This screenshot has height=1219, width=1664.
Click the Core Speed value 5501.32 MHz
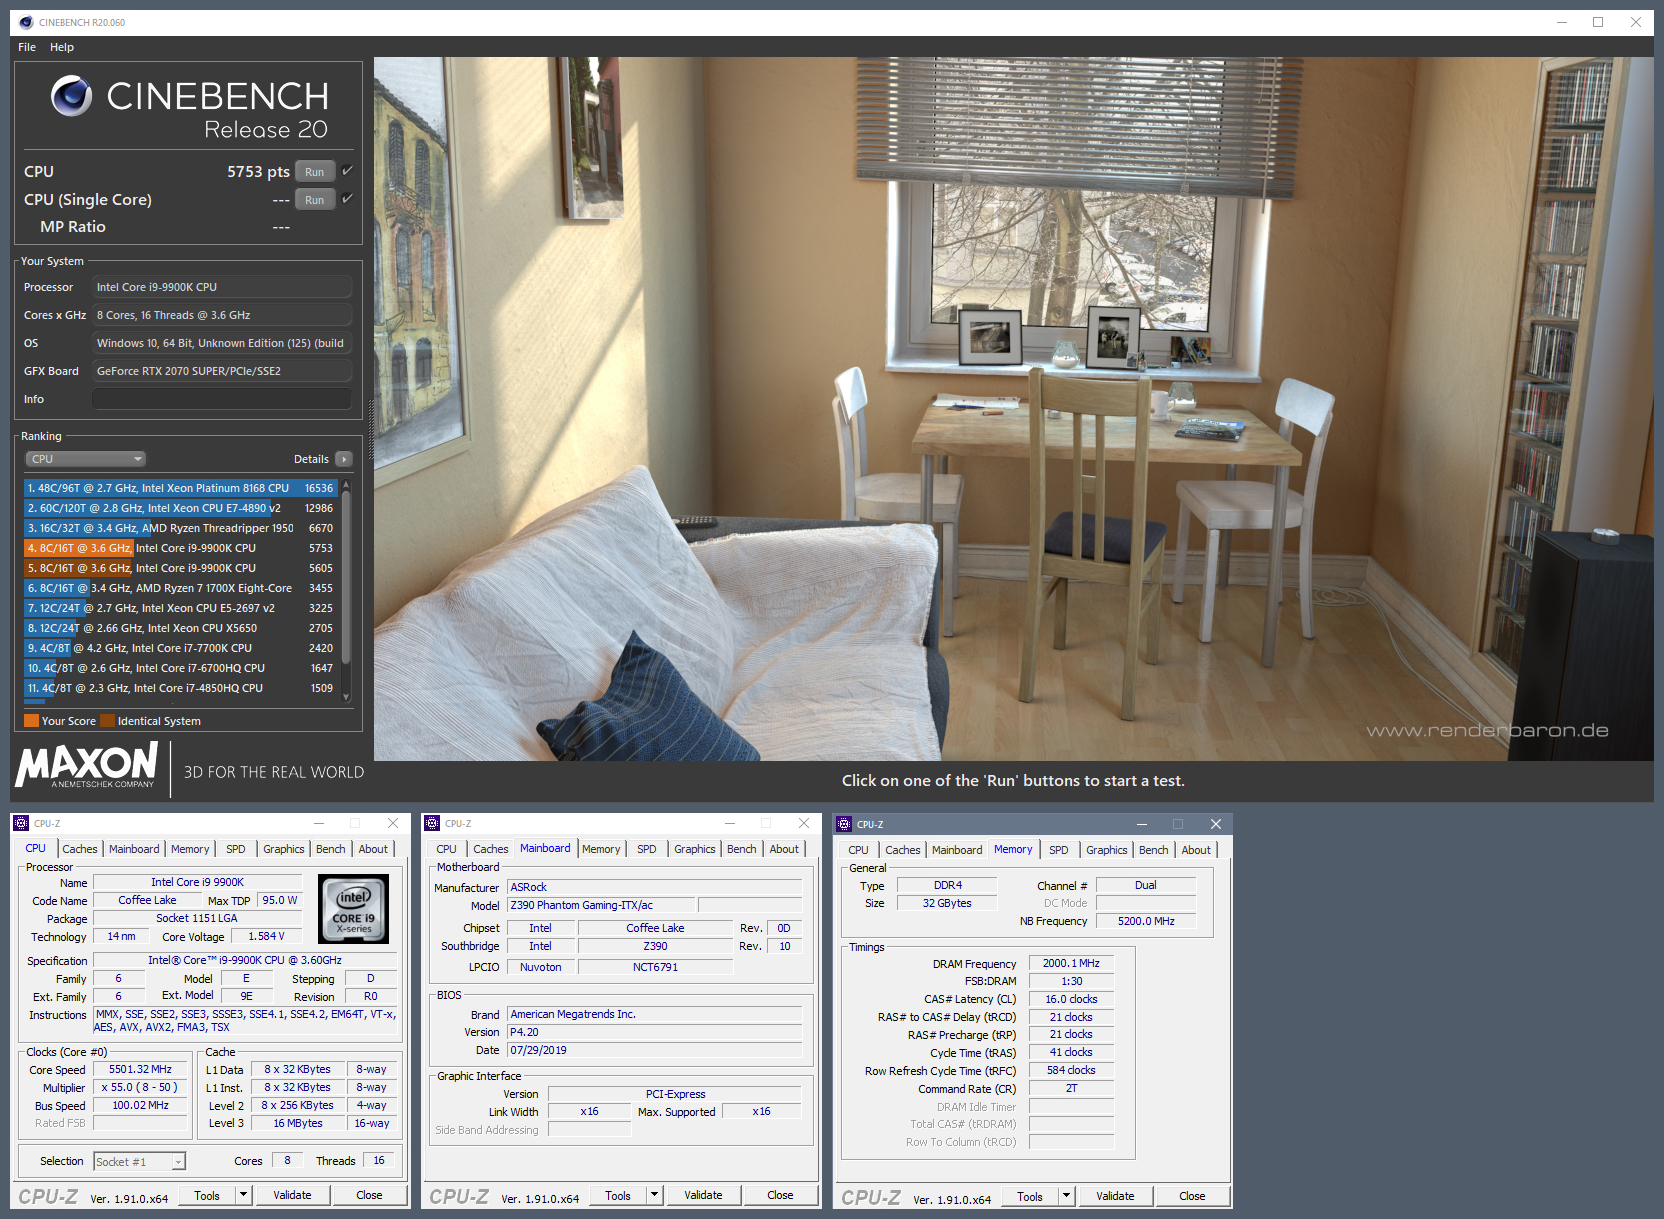(x=140, y=1069)
